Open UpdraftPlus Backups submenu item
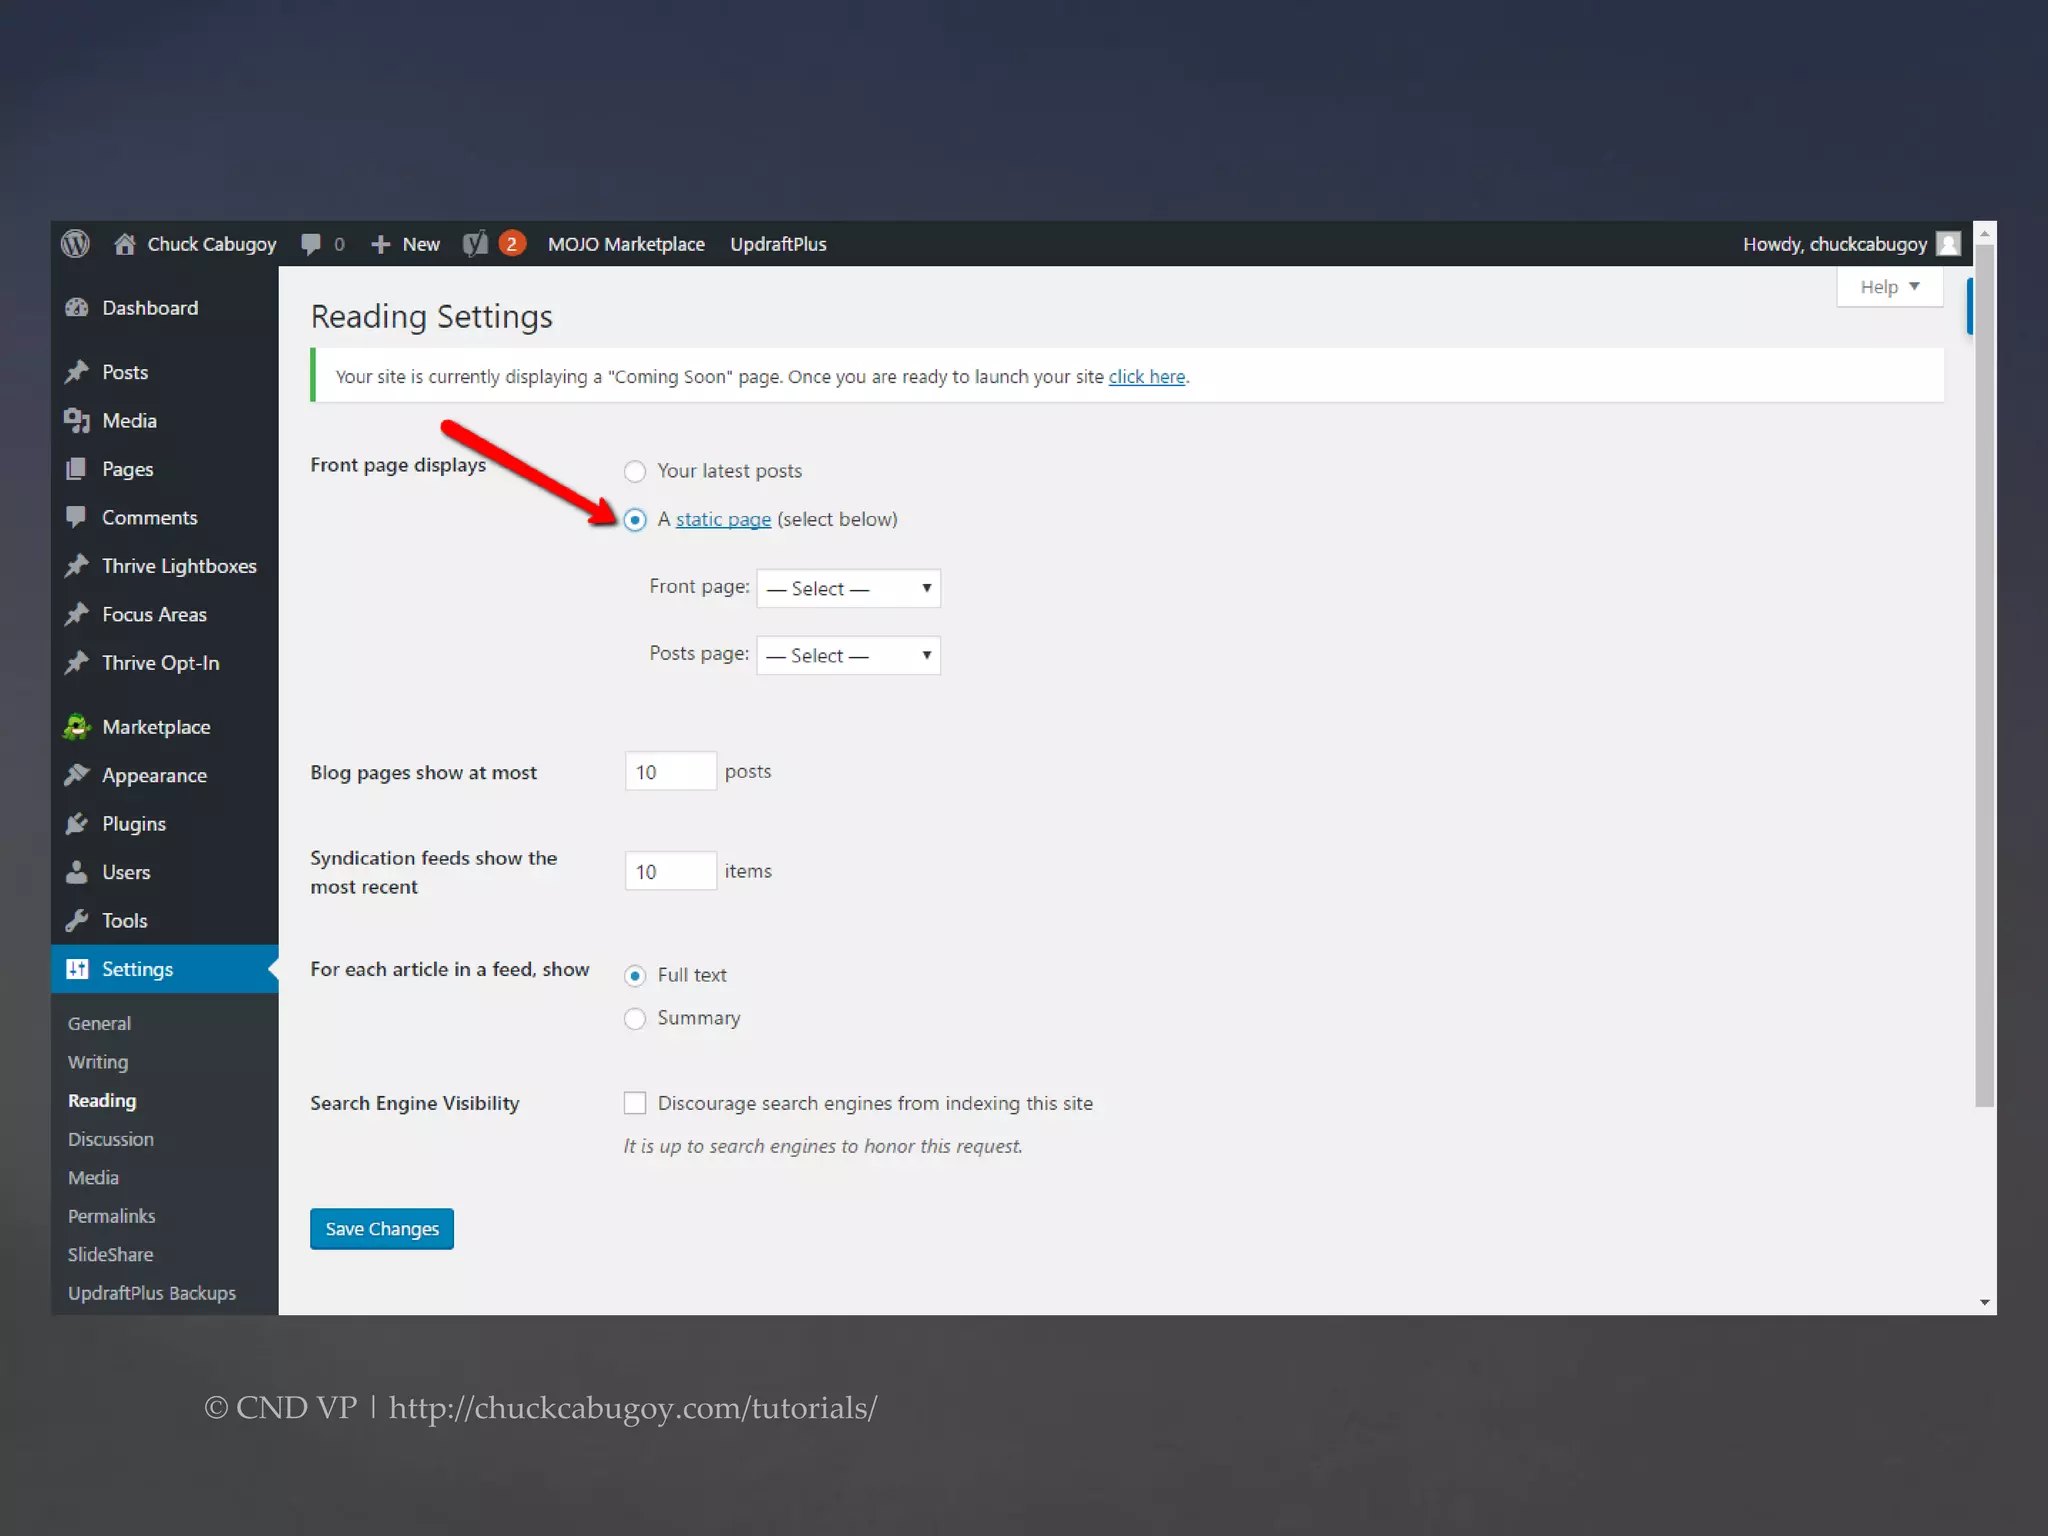The height and width of the screenshot is (1536, 2048). point(151,1294)
